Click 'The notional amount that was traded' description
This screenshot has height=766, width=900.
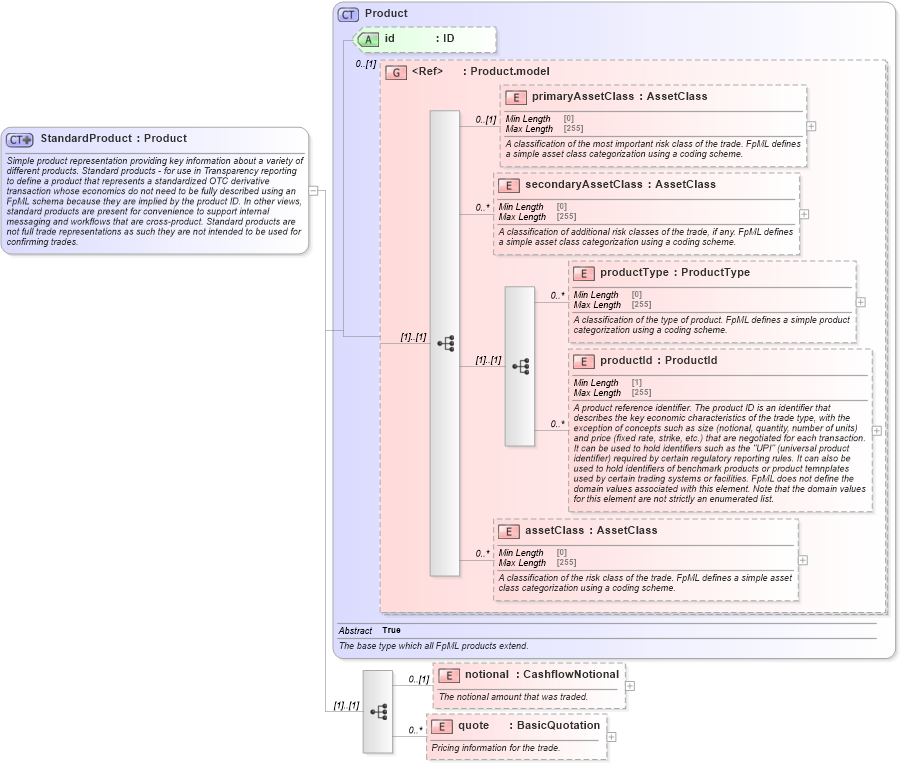[513, 697]
